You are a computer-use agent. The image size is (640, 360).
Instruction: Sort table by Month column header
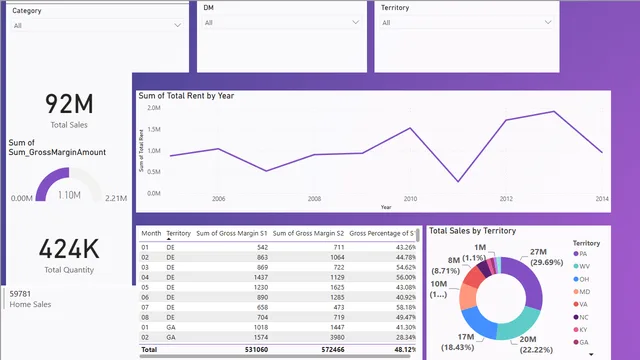point(151,233)
